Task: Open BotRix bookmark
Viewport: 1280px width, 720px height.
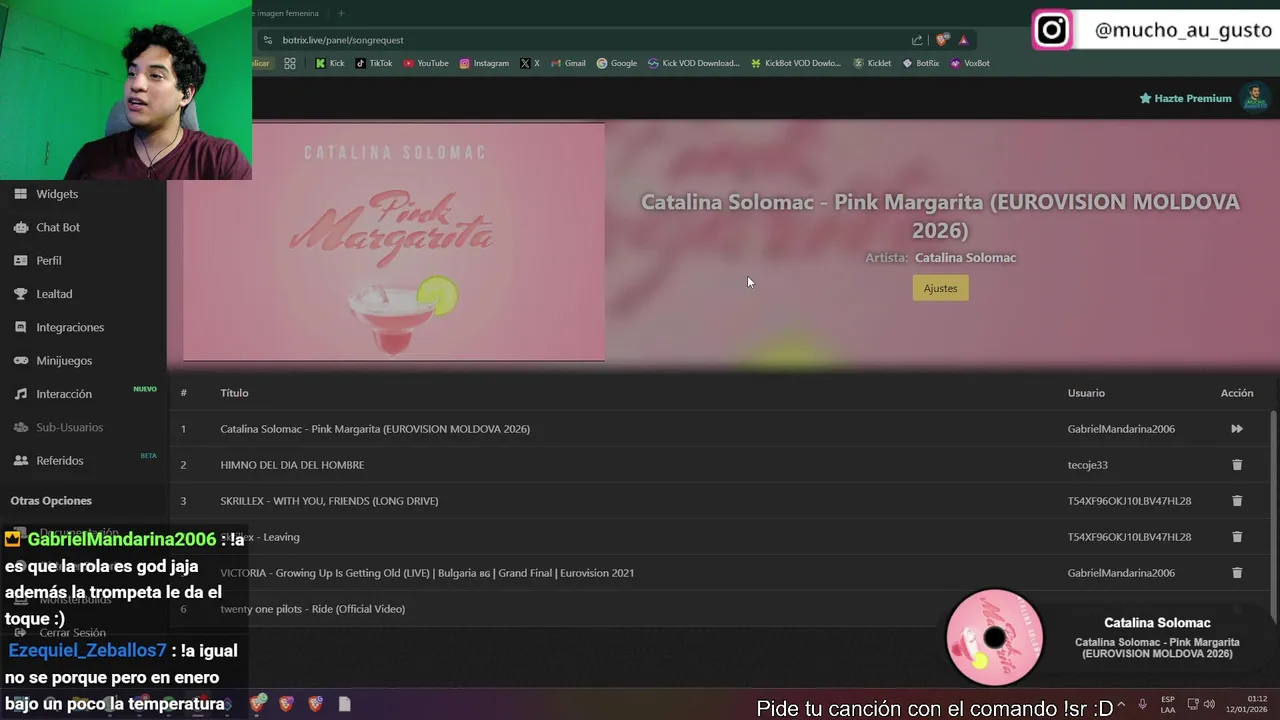Action: (x=921, y=63)
